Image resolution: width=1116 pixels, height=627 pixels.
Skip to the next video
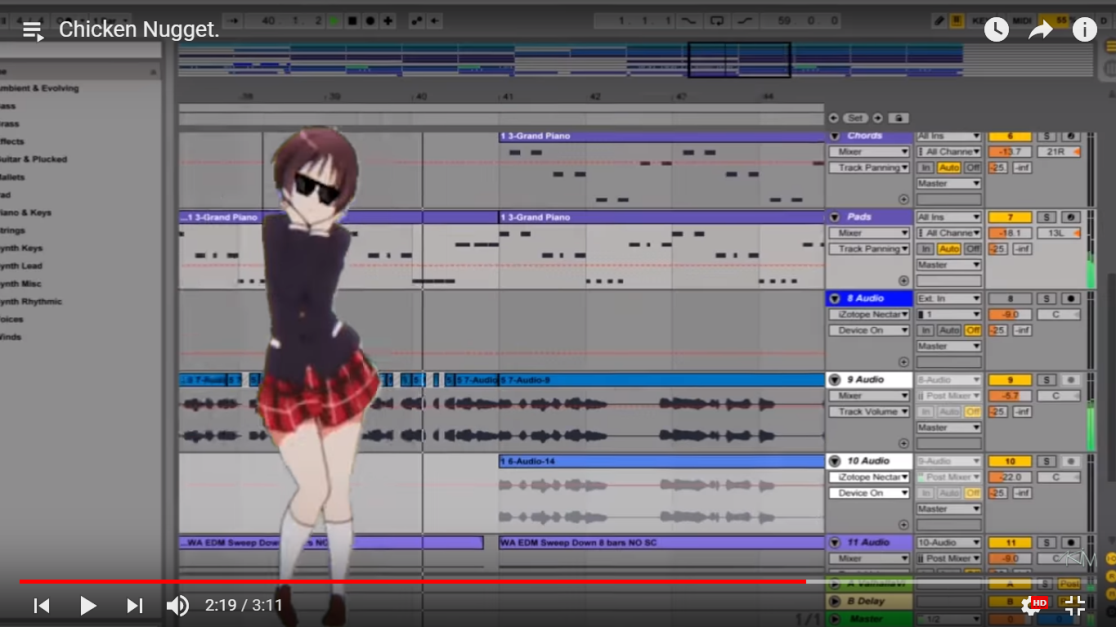[x=134, y=605]
